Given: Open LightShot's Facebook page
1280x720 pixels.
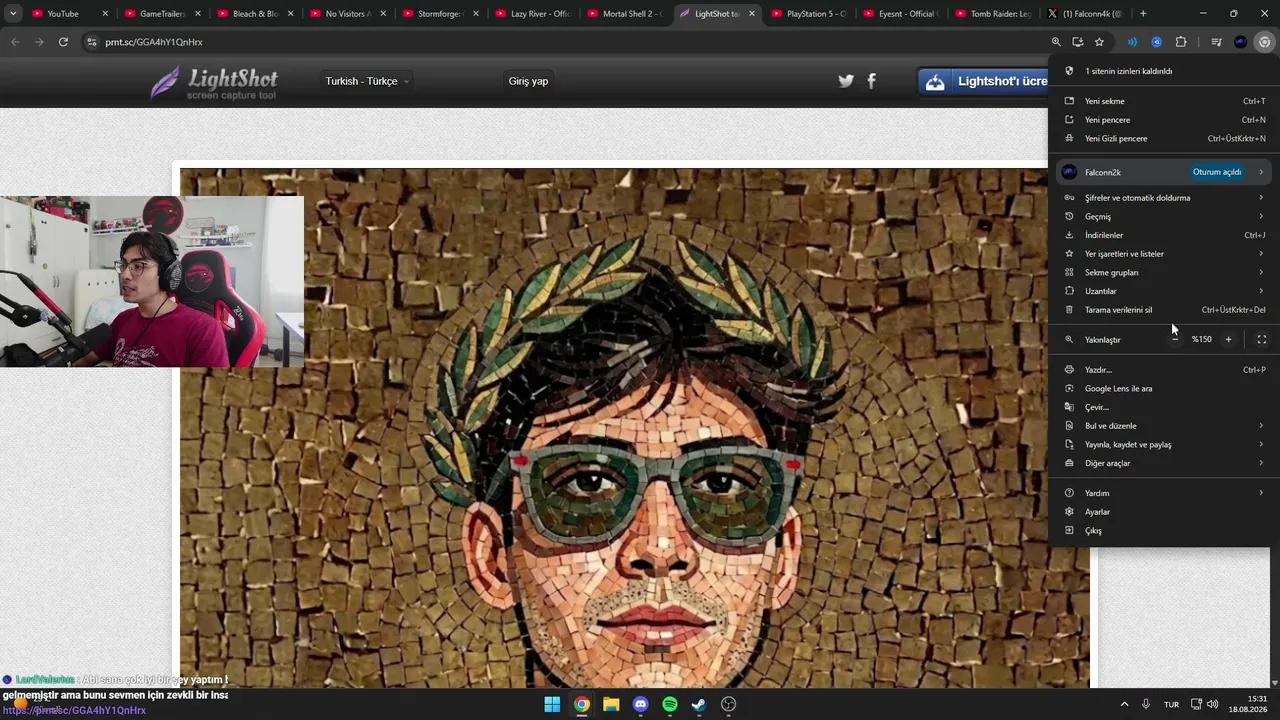Looking at the screenshot, I should point(871,81).
